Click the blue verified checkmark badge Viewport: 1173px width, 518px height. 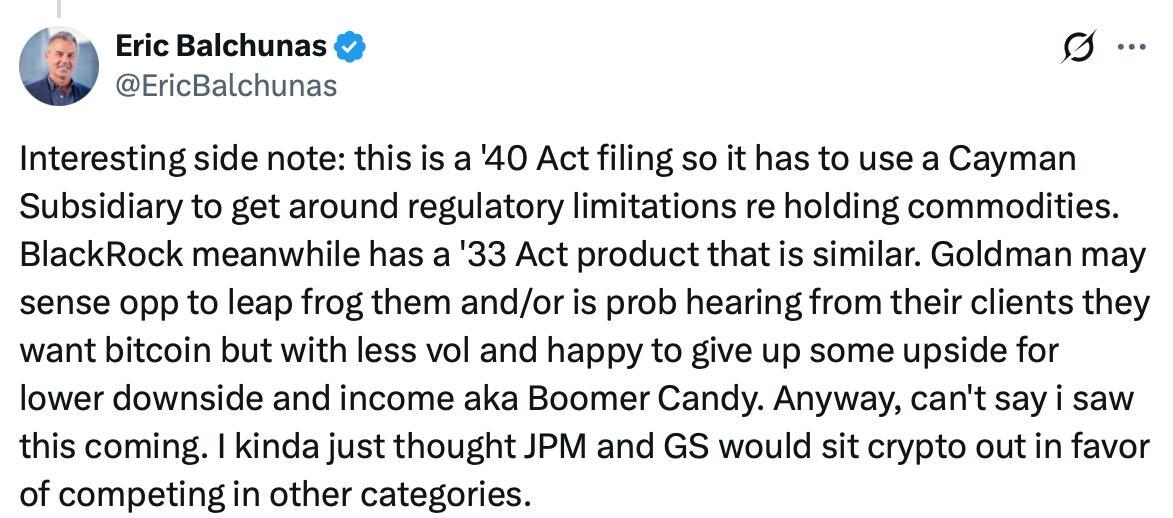(350, 46)
